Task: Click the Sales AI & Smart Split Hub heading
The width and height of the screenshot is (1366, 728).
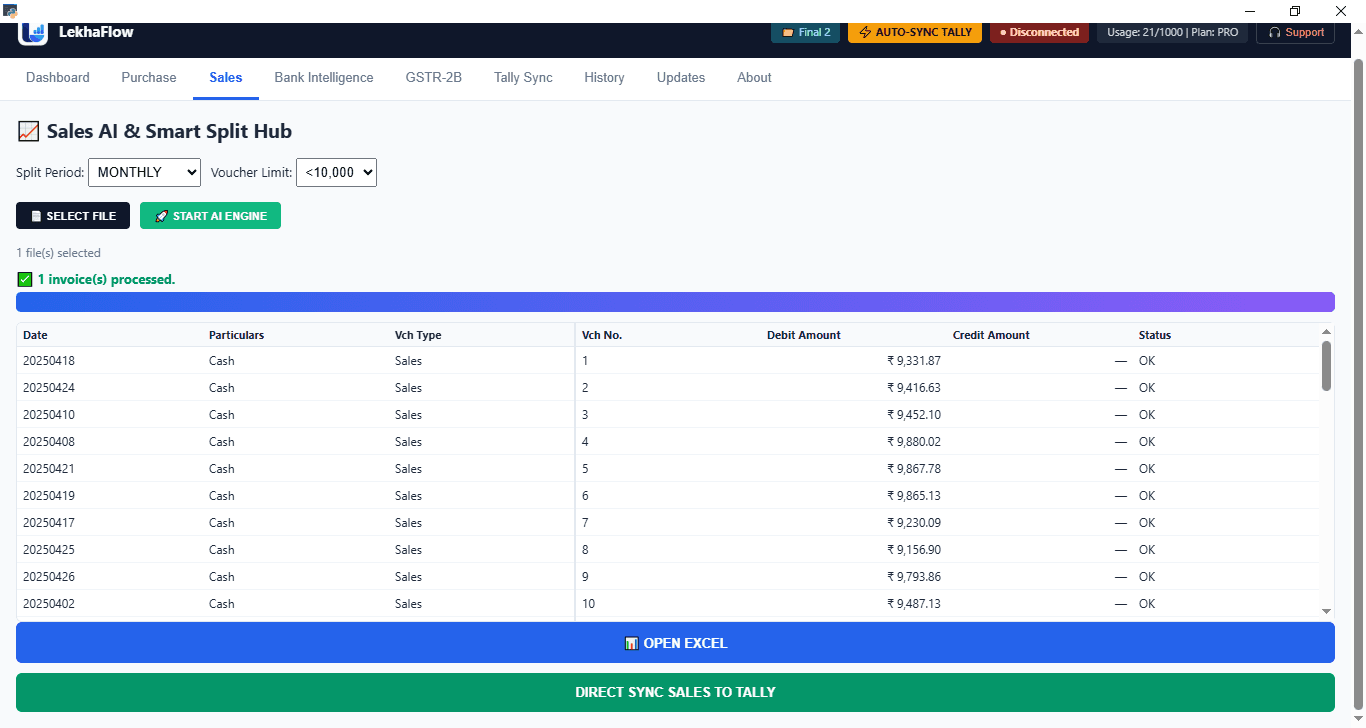Action: click(x=155, y=131)
